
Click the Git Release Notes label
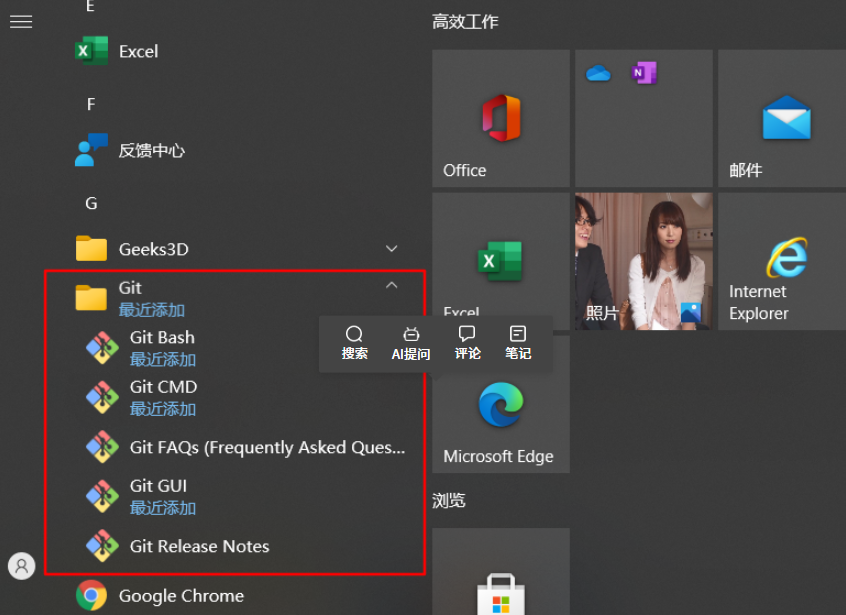[x=200, y=546]
